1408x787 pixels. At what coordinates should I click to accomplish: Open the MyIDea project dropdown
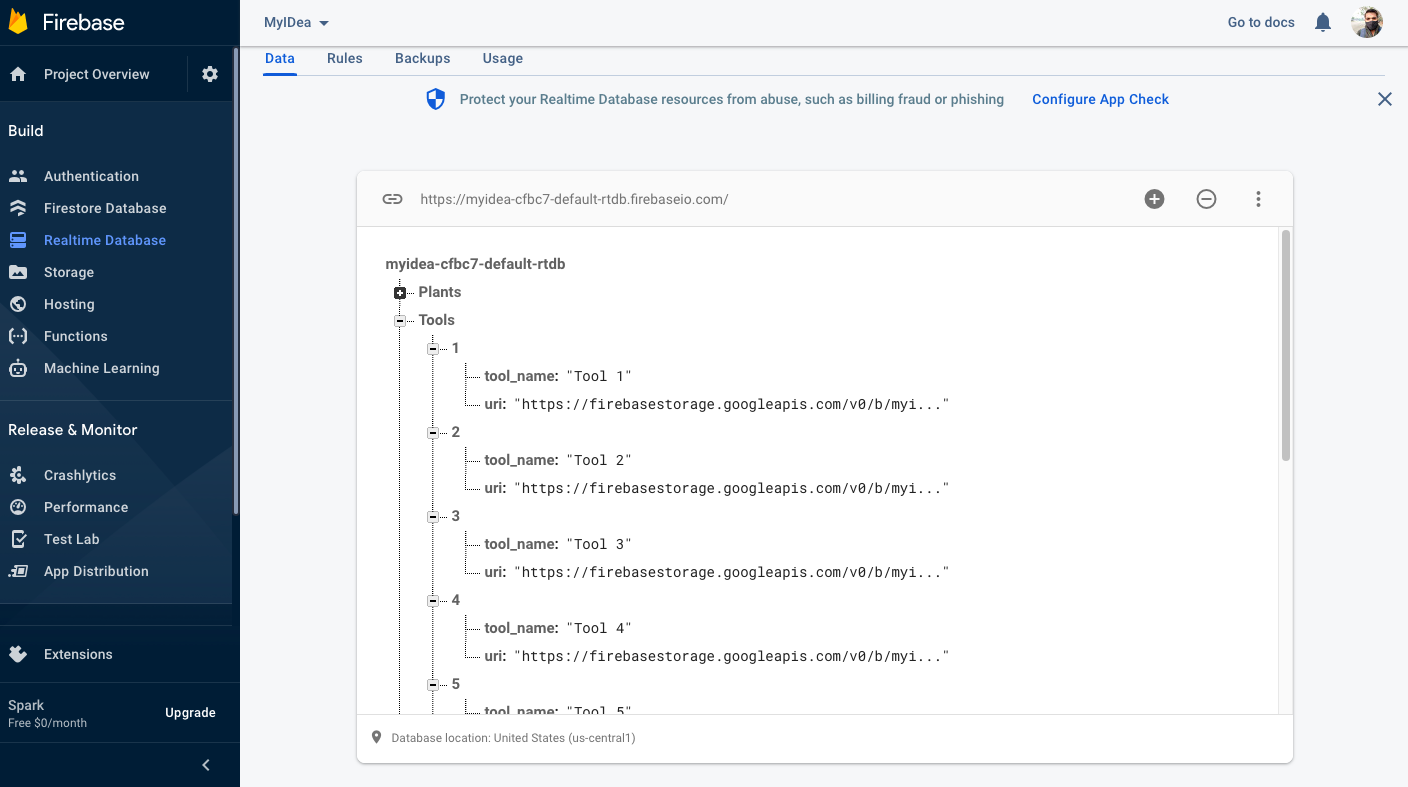(x=296, y=22)
